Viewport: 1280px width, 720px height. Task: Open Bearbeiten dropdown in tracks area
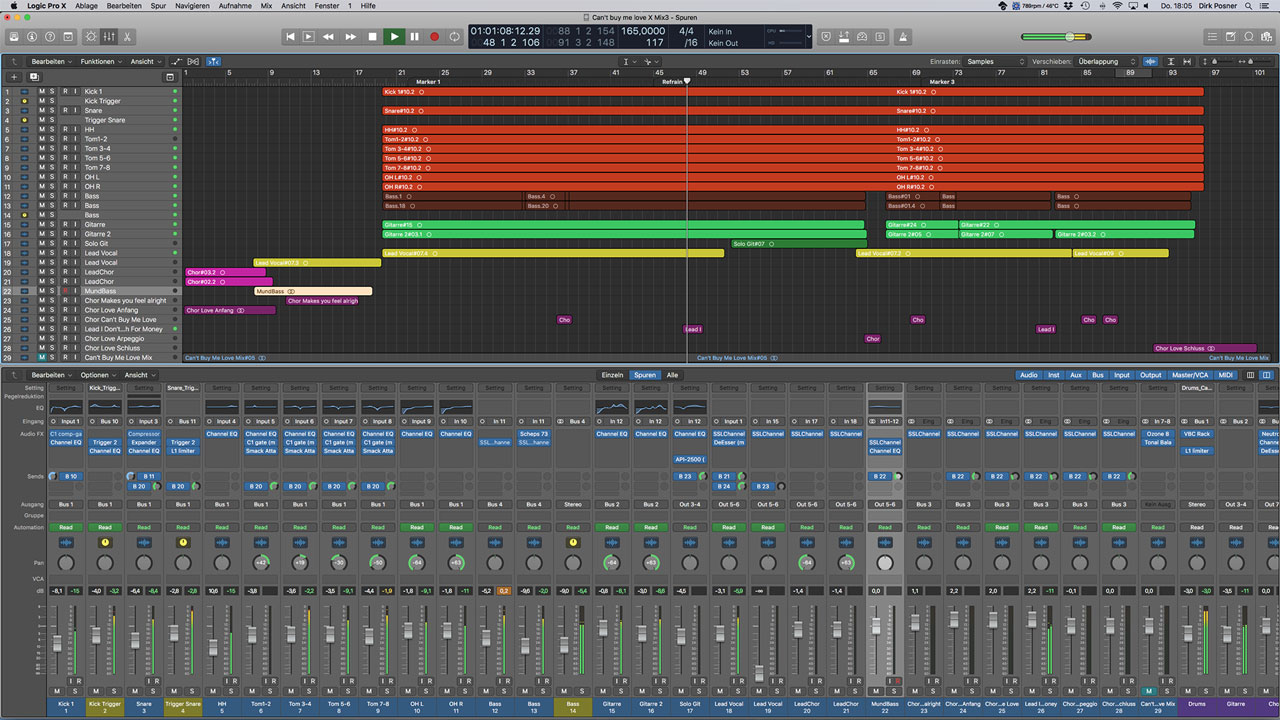click(x=50, y=61)
